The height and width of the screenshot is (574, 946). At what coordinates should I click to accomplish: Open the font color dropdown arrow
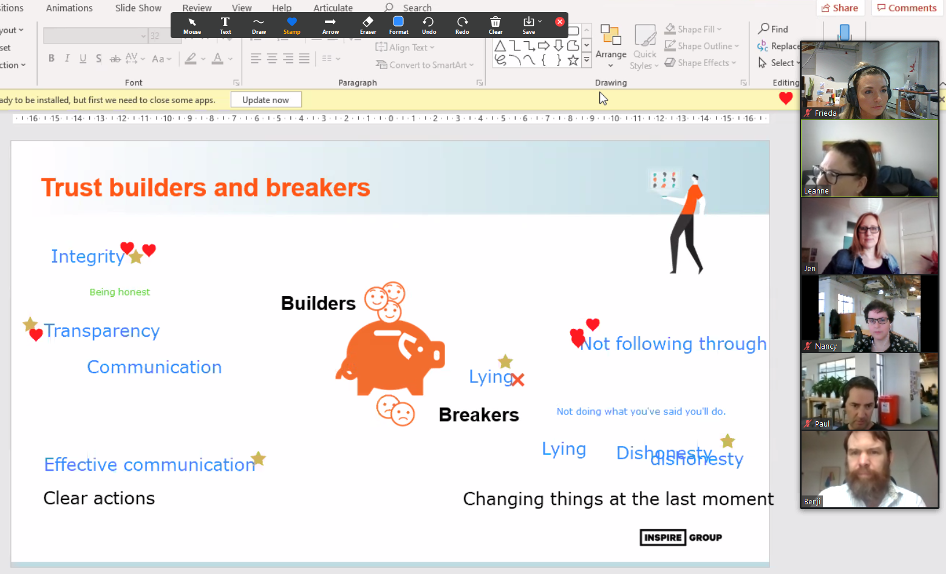230,59
